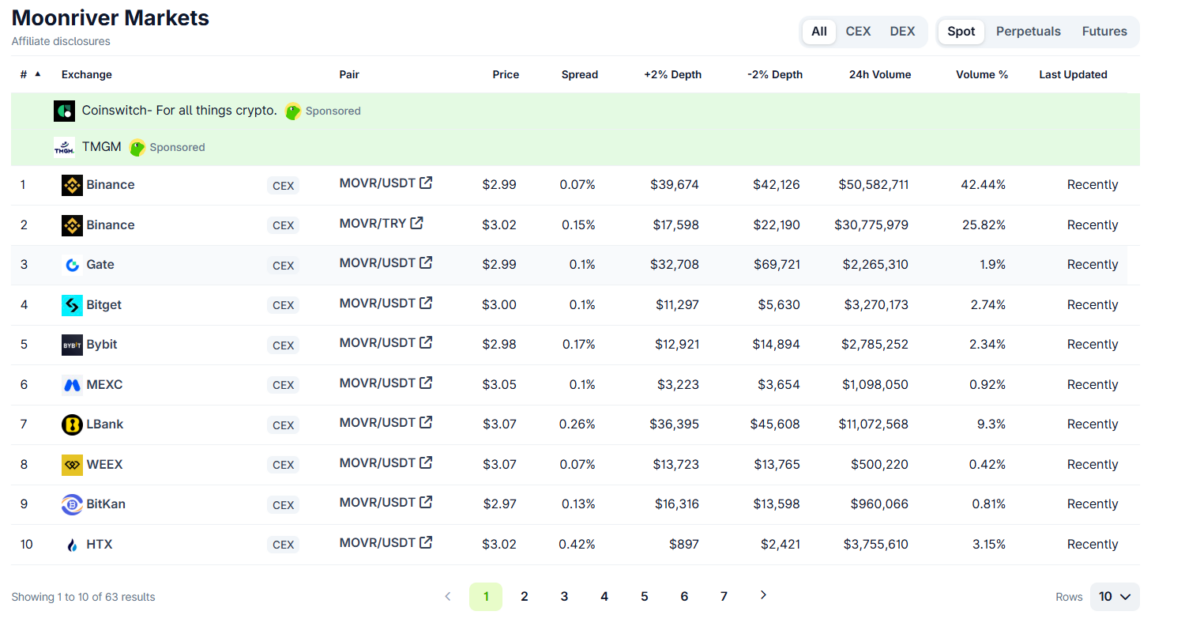Switch to the CEX filter
Viewport: 1200px width, 630px height.
tap(858, 31)
